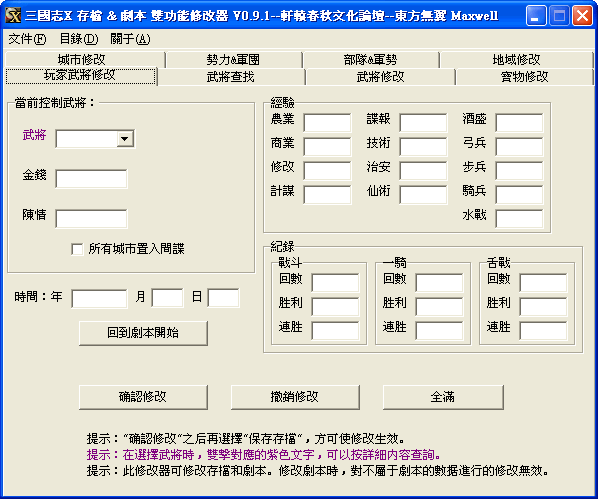
Task: Enable 所有城市置入間諜 checkbox
Action: (77, 249)
